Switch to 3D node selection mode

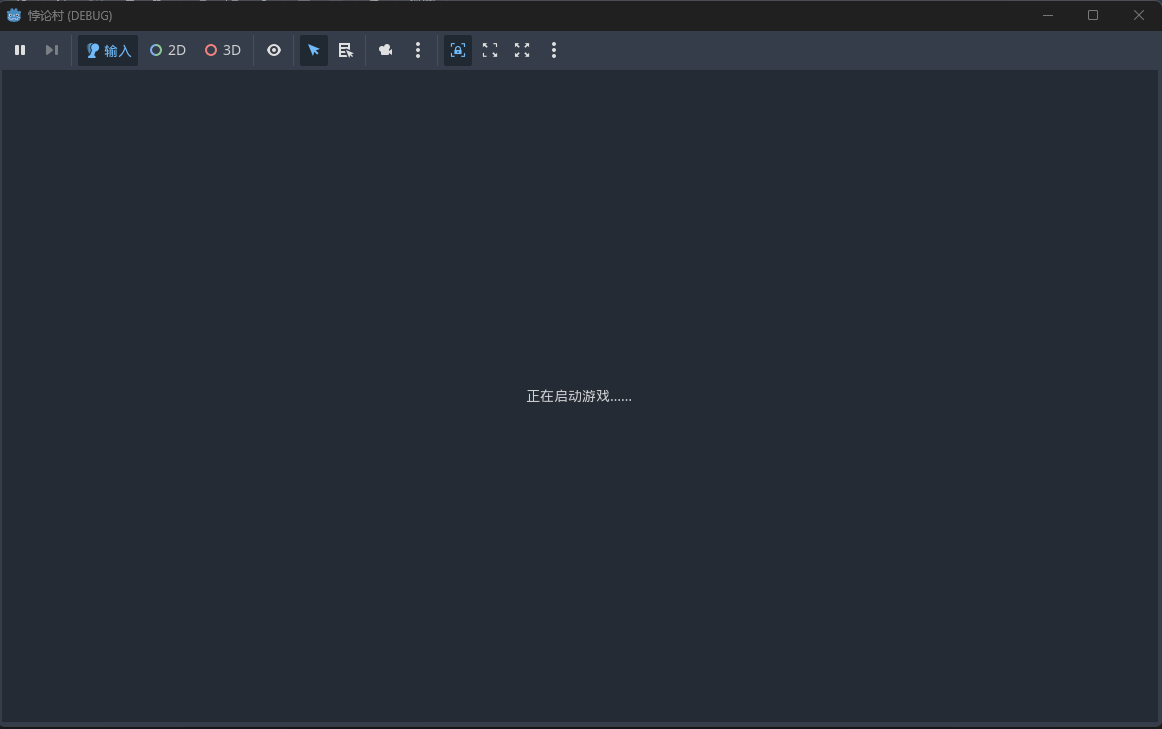(x=223, y=50)
